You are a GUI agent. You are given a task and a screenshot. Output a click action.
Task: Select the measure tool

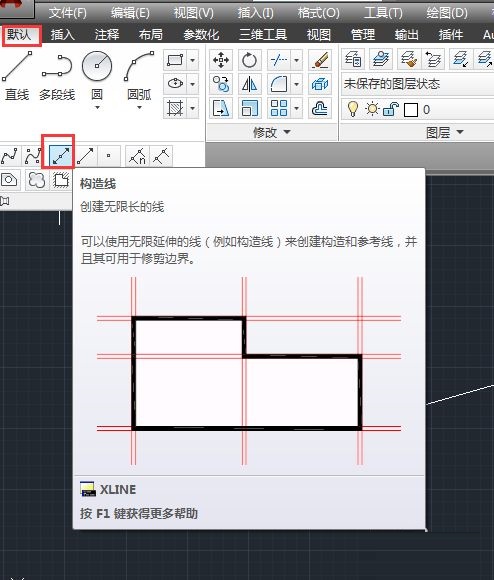(x=161, y=156)
